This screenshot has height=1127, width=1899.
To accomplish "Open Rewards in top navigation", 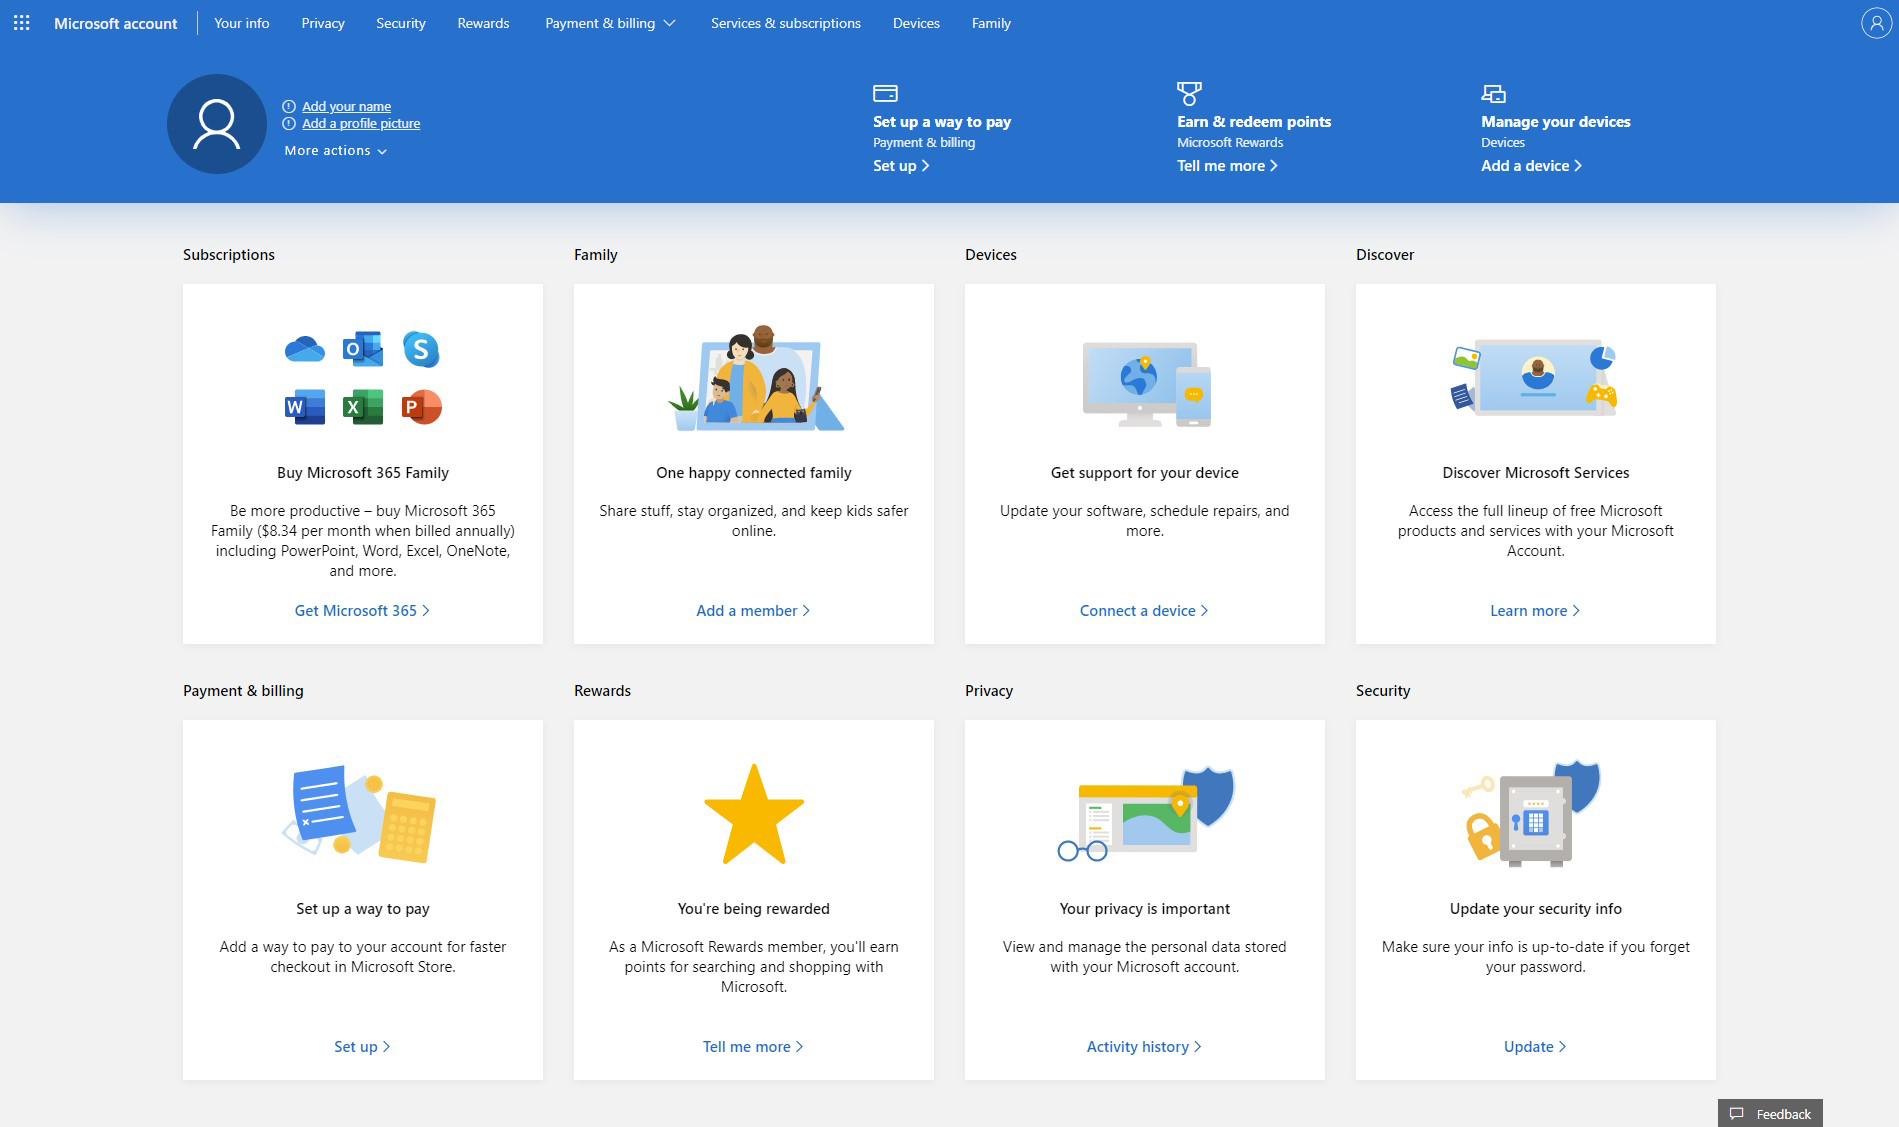I will tap(483, 23).
